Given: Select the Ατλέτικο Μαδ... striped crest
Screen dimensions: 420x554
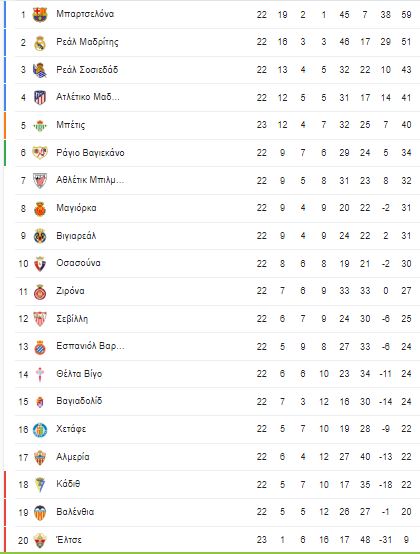Looking at the screenshot, I should pyautogui.click(x=40, y=98).
